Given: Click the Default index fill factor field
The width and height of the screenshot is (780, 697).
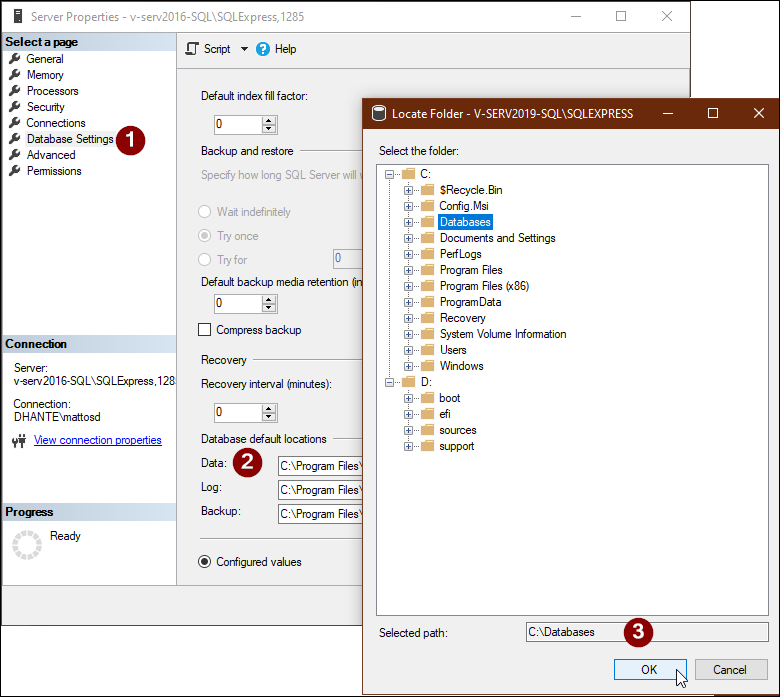Looking at the screenshot, I should (238, 124).
